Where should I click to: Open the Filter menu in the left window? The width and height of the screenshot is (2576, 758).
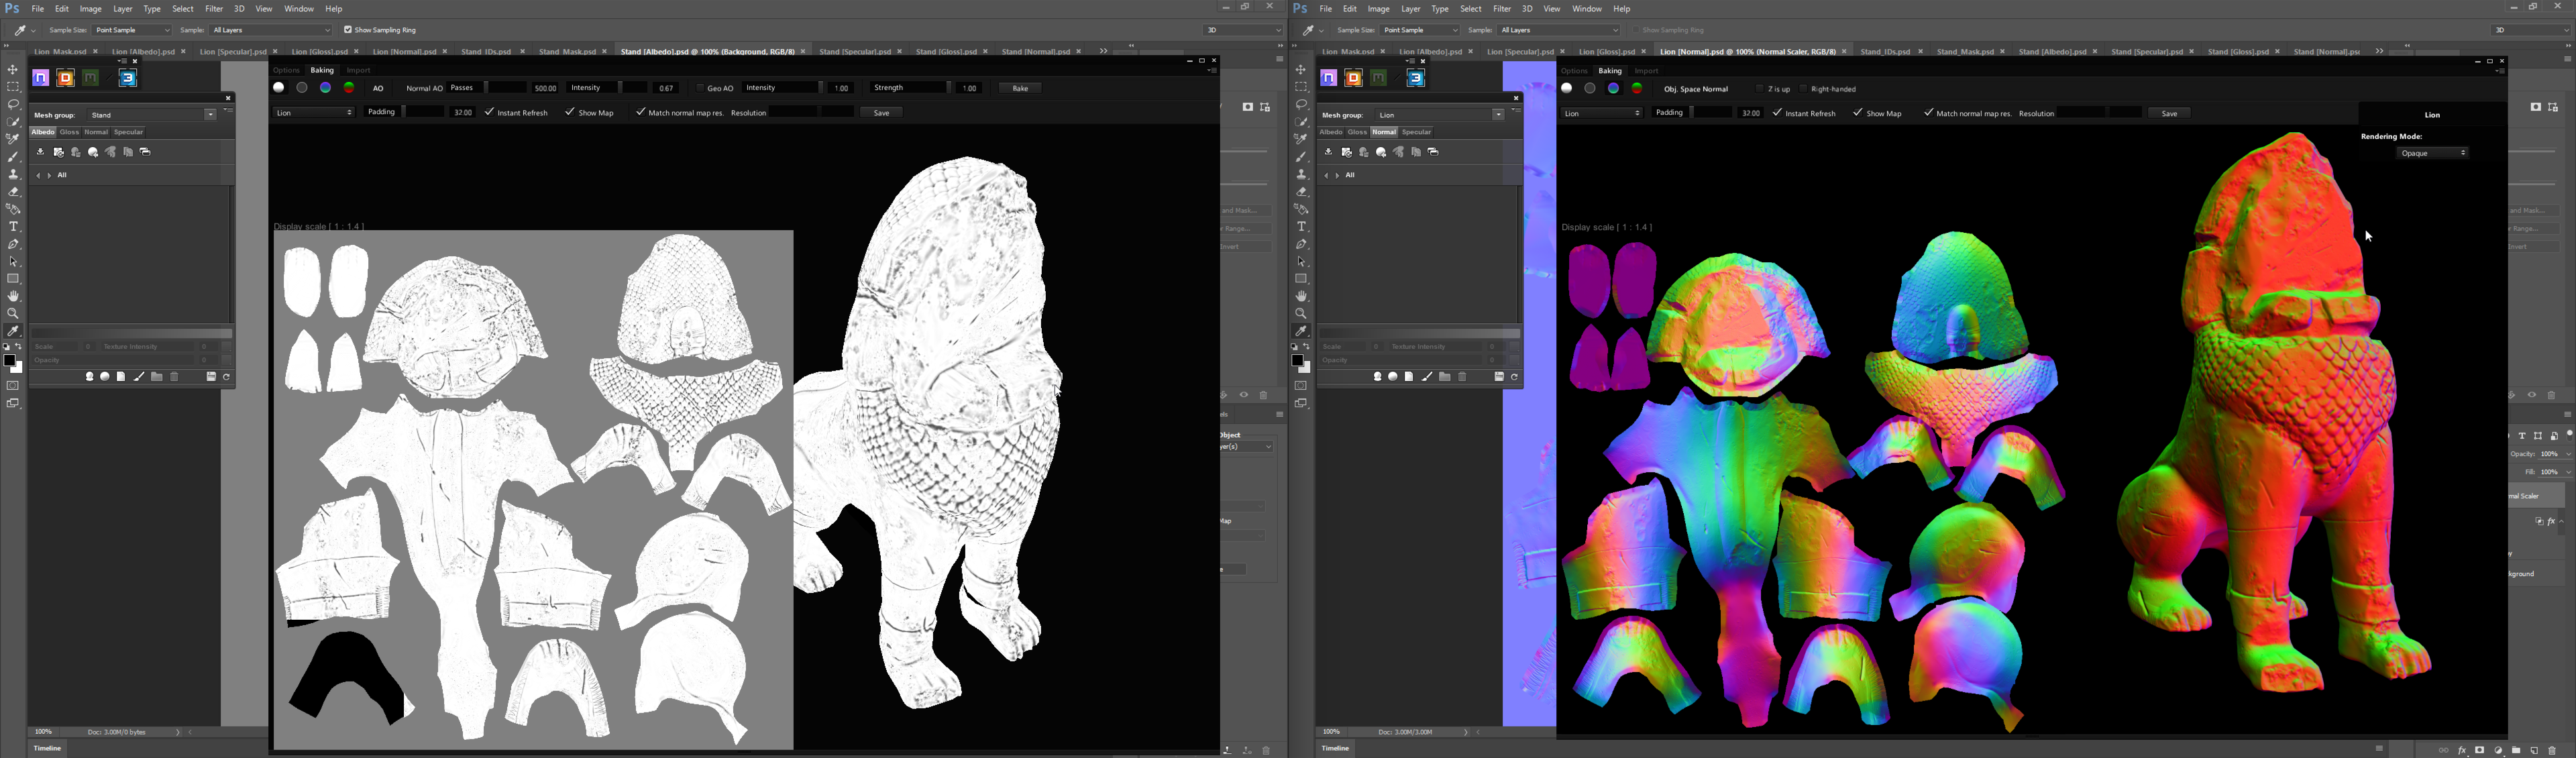214,9
